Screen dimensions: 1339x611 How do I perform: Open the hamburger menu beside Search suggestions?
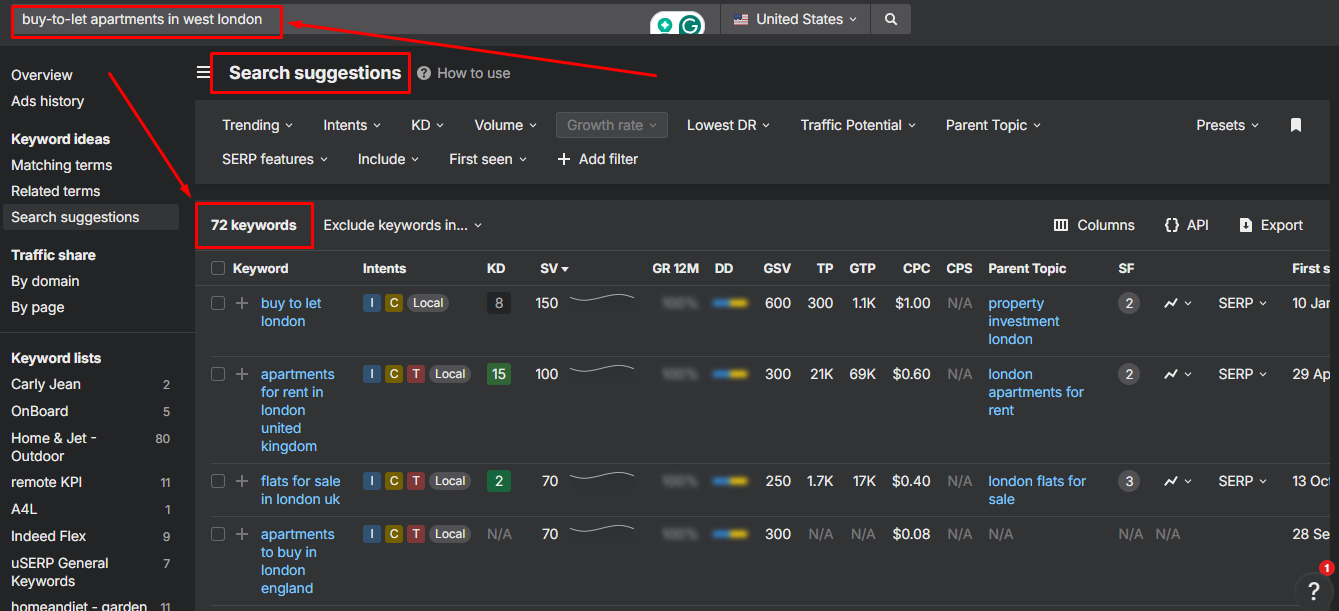tap(203, 72)
